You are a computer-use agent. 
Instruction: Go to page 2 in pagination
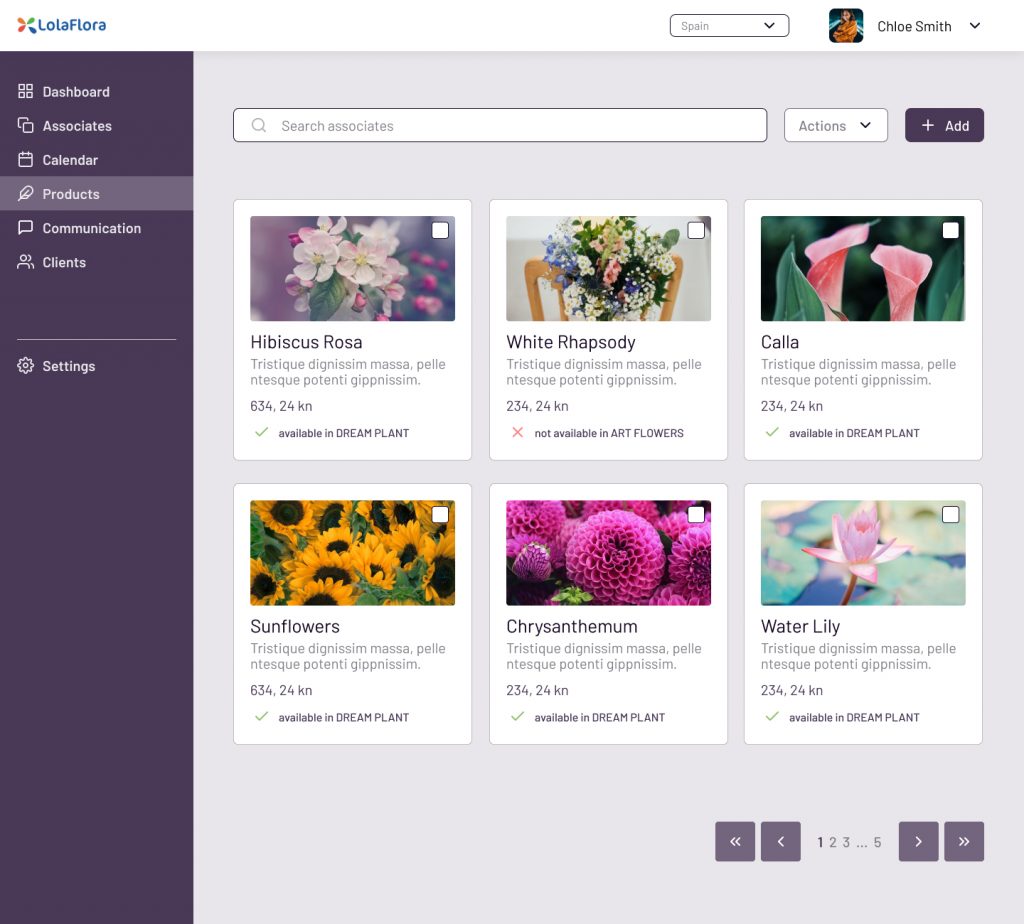833,843
